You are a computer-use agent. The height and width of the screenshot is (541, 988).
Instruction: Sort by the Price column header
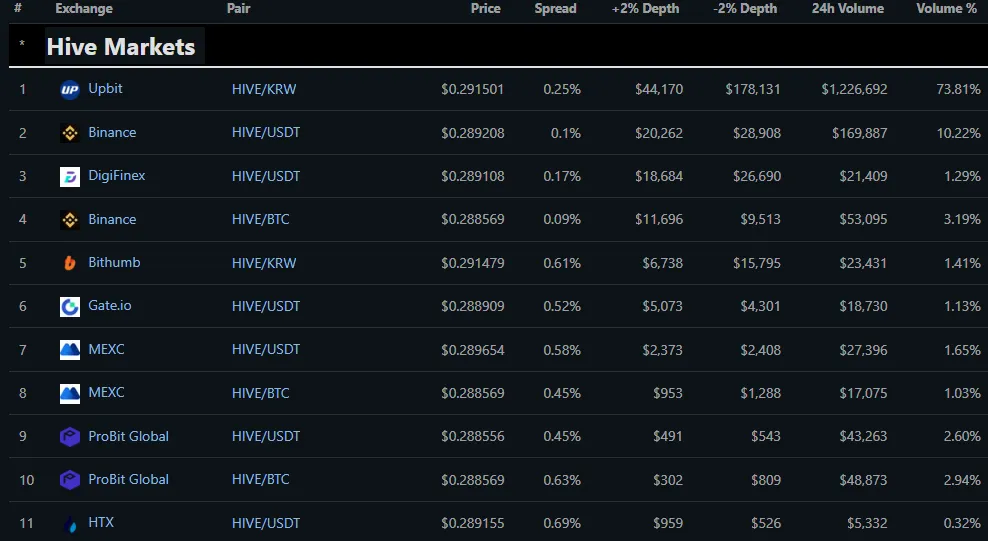tap(486, 9)
